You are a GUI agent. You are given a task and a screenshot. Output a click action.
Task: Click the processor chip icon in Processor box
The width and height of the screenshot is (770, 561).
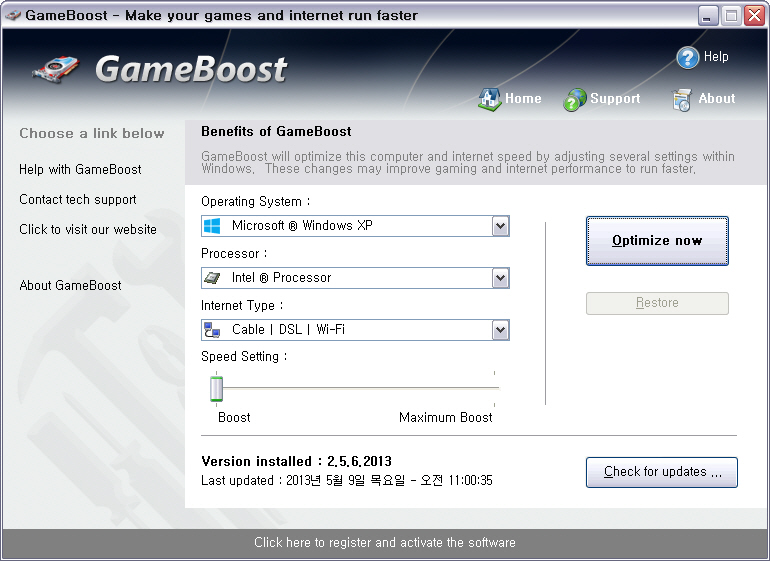[212, 278]
